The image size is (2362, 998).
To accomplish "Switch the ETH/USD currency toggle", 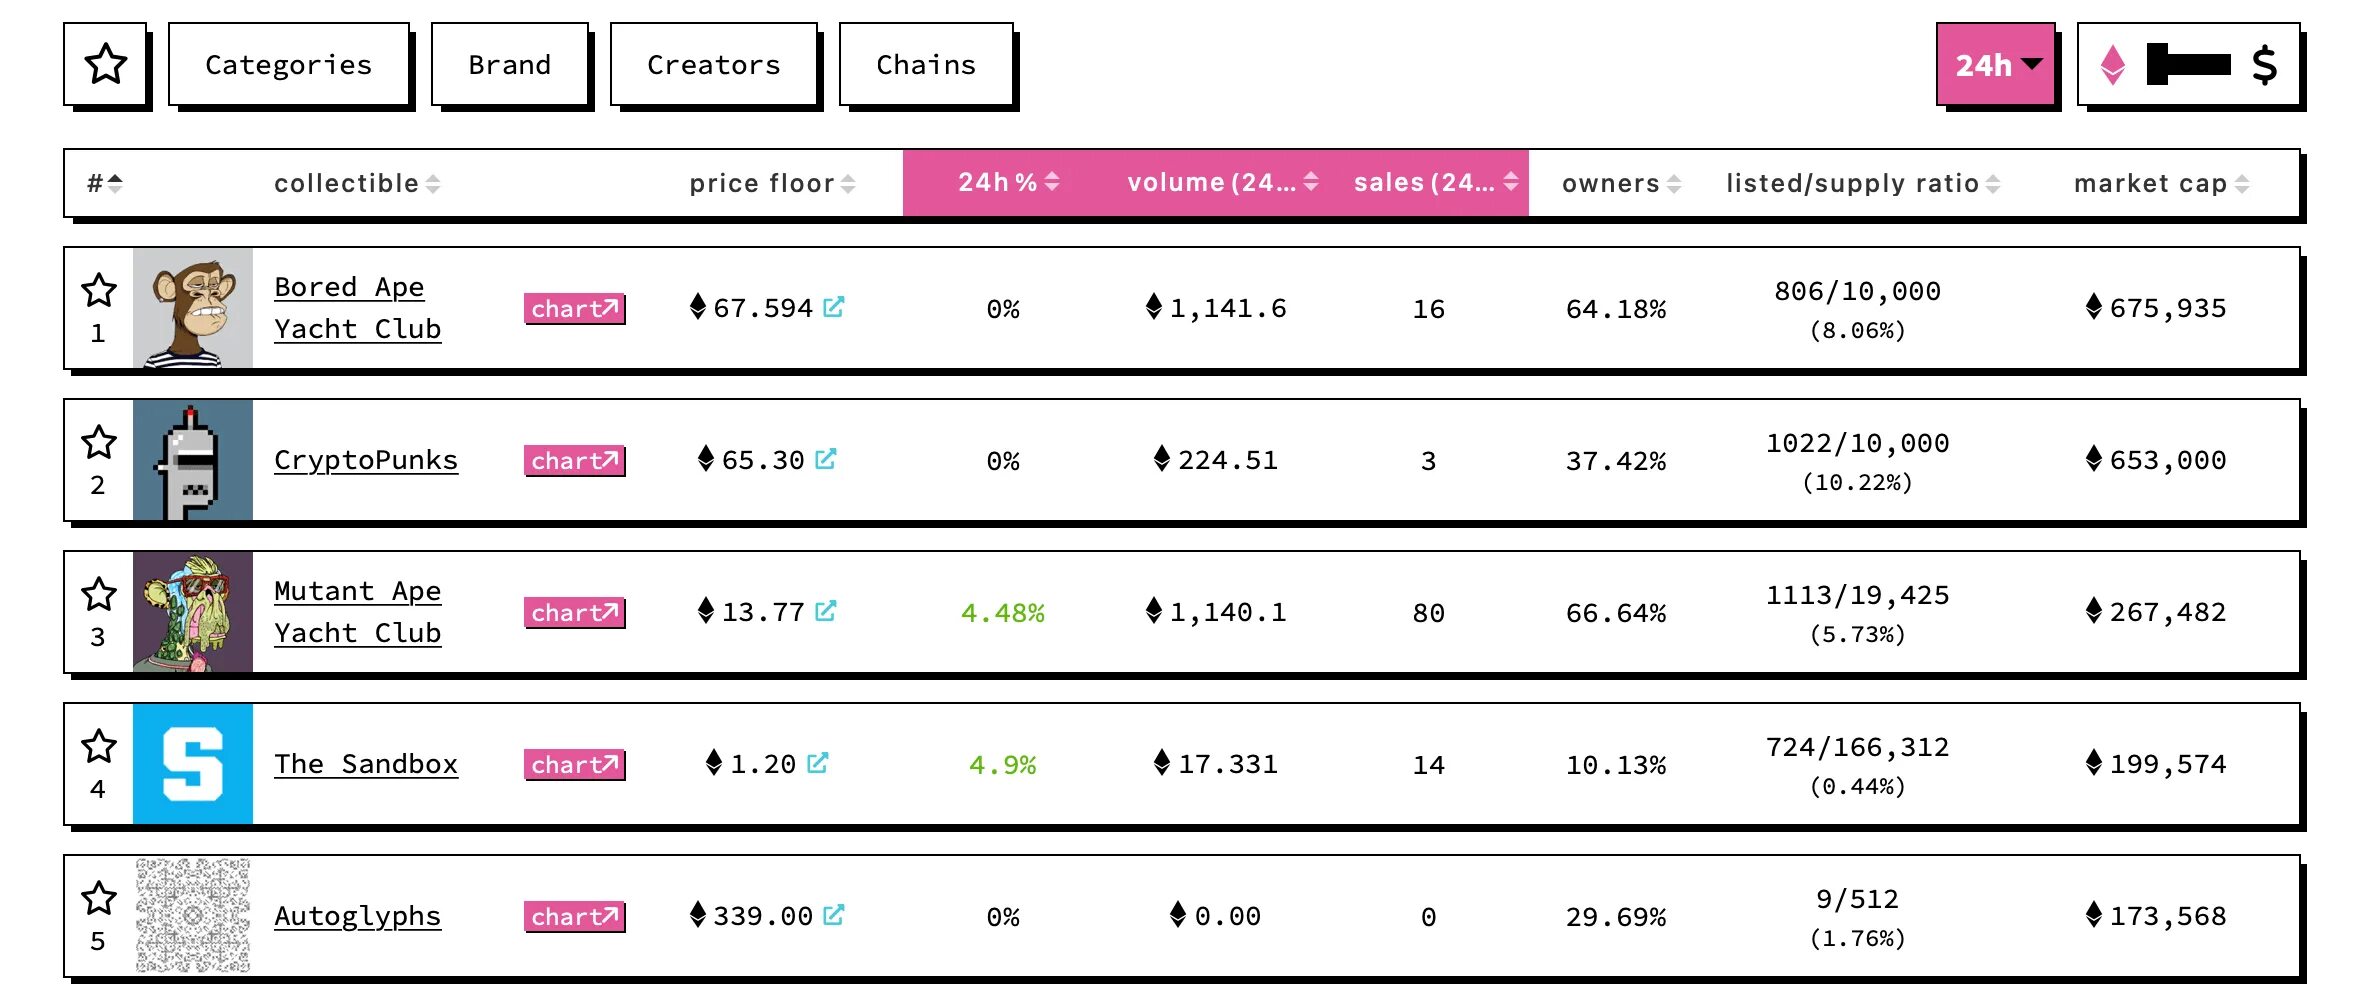I will pos(2188,65).
